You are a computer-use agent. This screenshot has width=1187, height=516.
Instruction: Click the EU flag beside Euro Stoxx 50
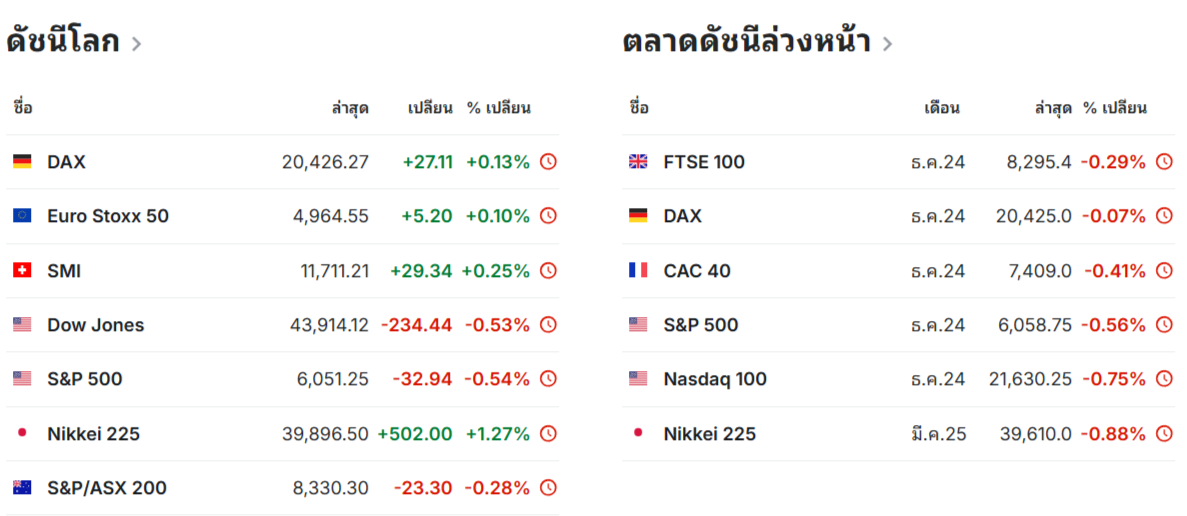pos(22,216)
